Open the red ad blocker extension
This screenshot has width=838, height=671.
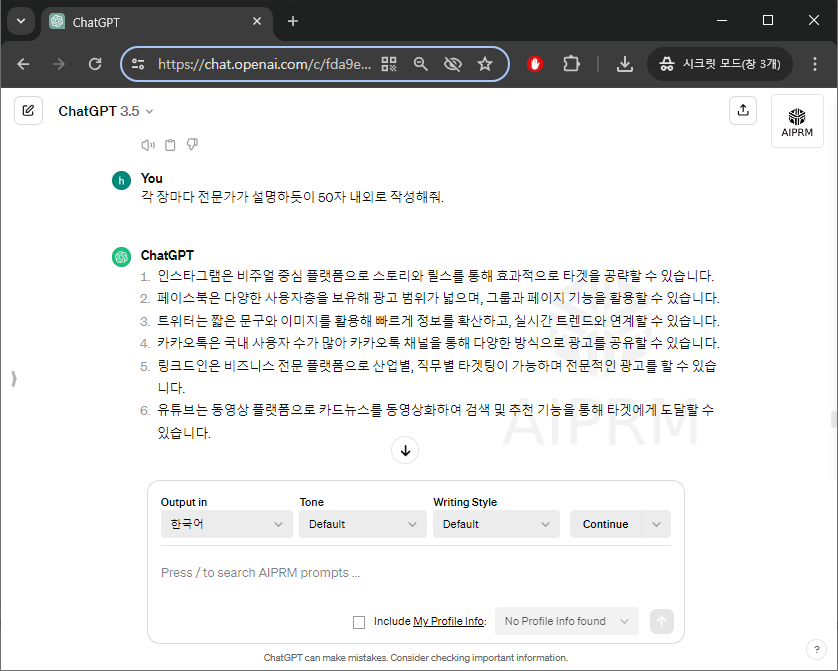pyautogui.click(x=535, y=64)
